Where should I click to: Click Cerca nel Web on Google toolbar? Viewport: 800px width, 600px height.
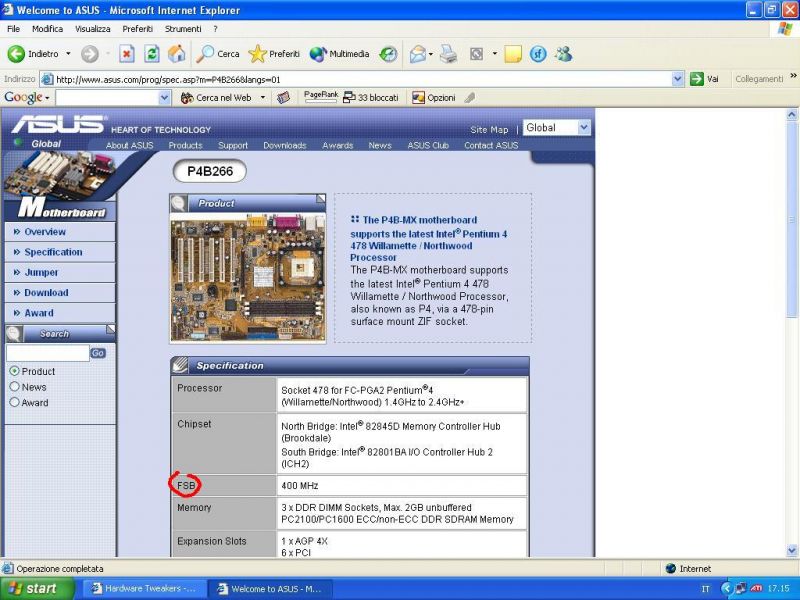click(216, 97)
